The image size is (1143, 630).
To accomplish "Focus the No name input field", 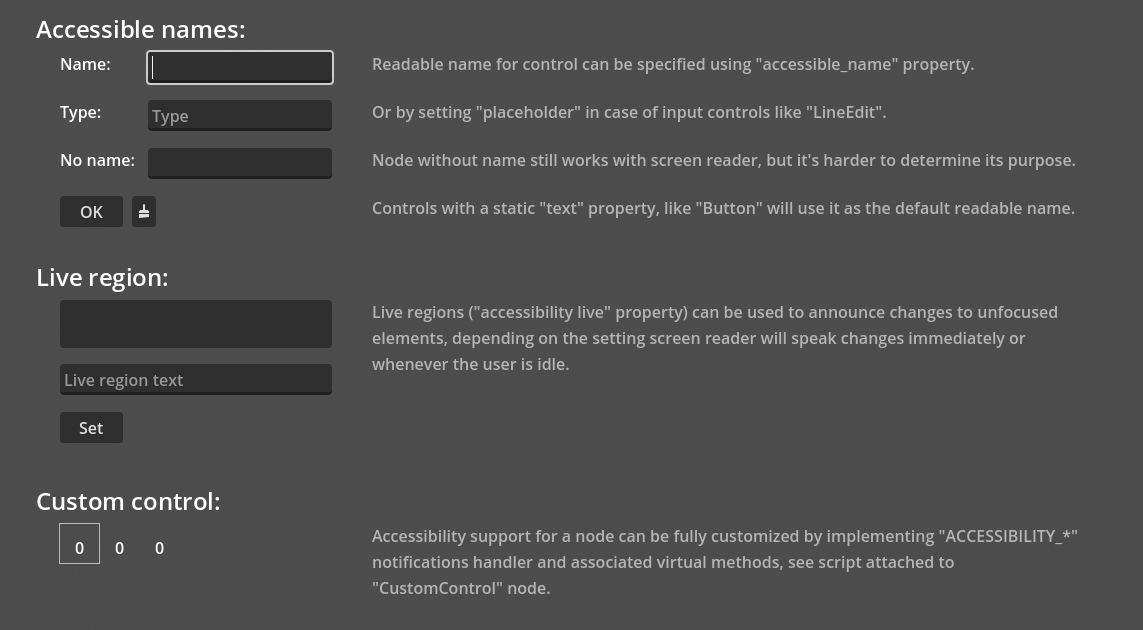I will [x=240, y=163].
